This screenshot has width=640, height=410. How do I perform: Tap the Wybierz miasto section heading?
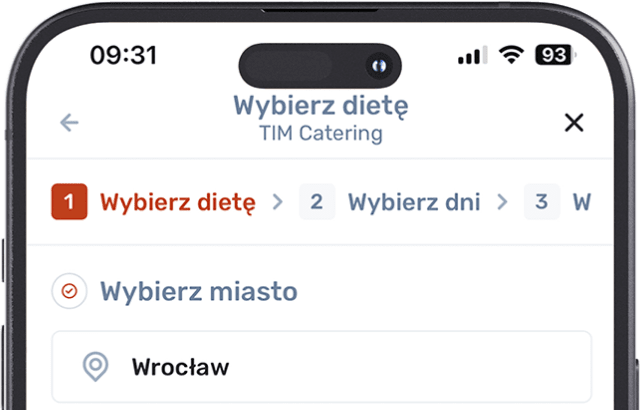(x=199, y=291)
